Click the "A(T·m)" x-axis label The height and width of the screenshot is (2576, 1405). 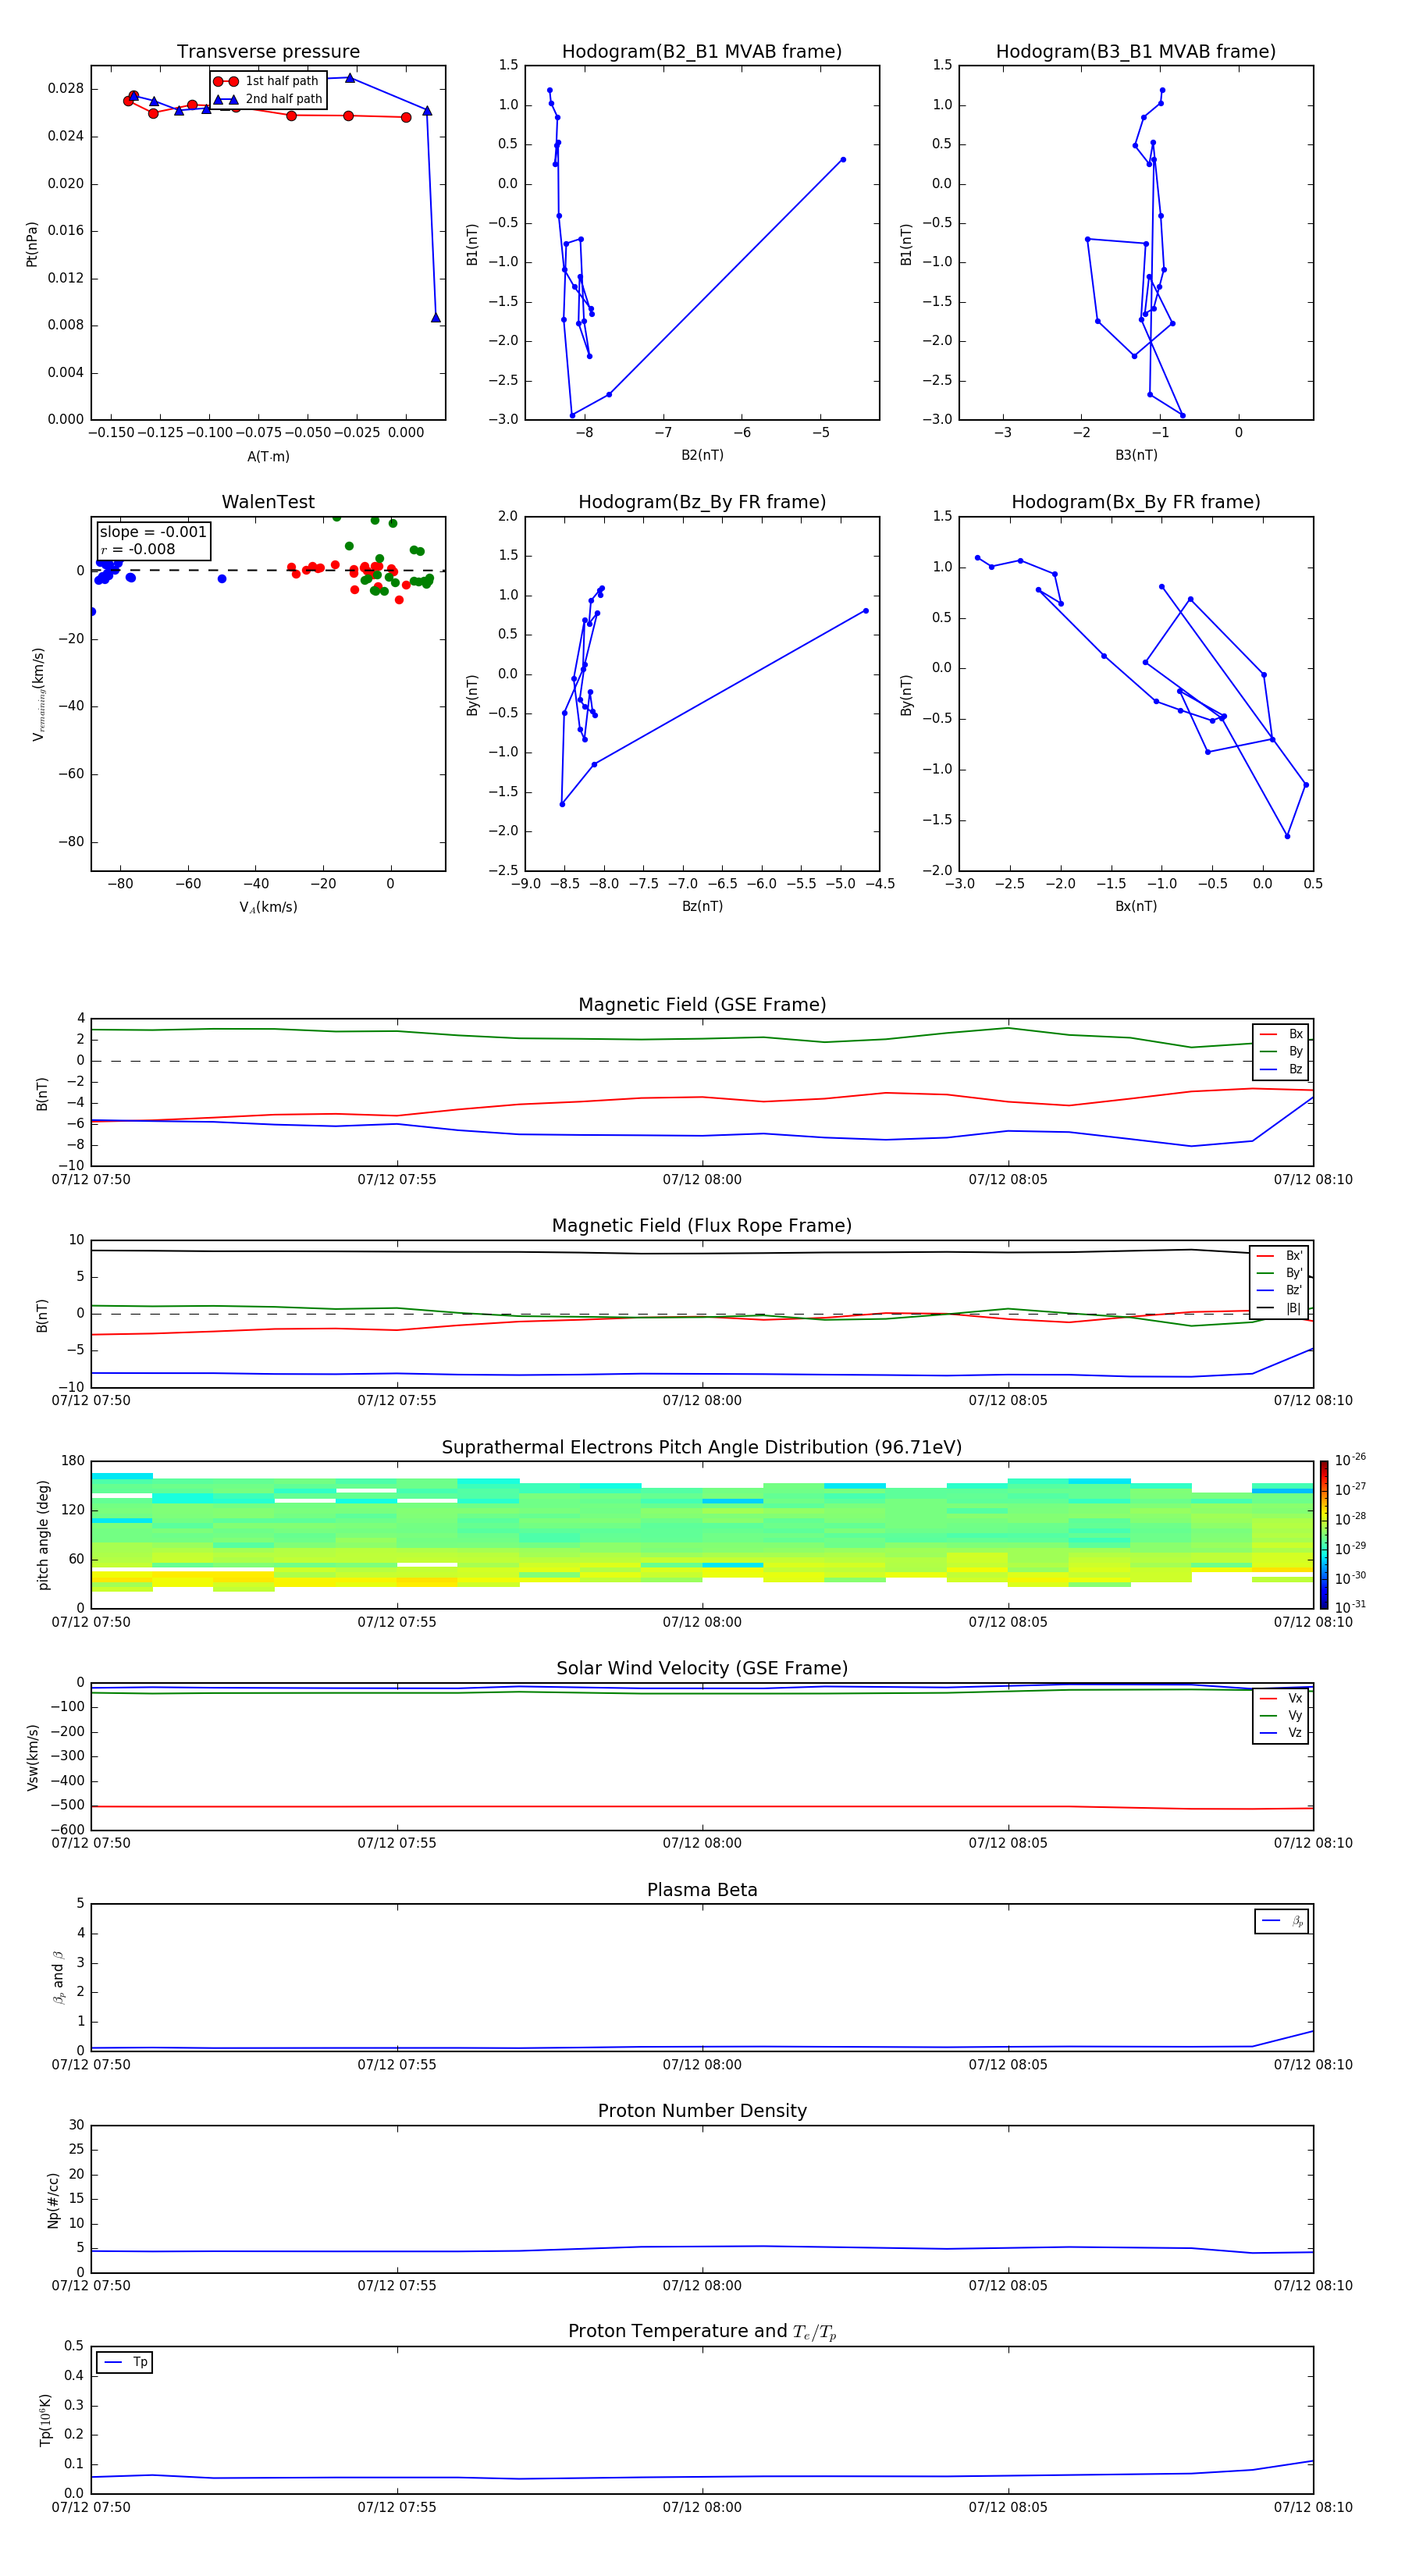[268, 457]
